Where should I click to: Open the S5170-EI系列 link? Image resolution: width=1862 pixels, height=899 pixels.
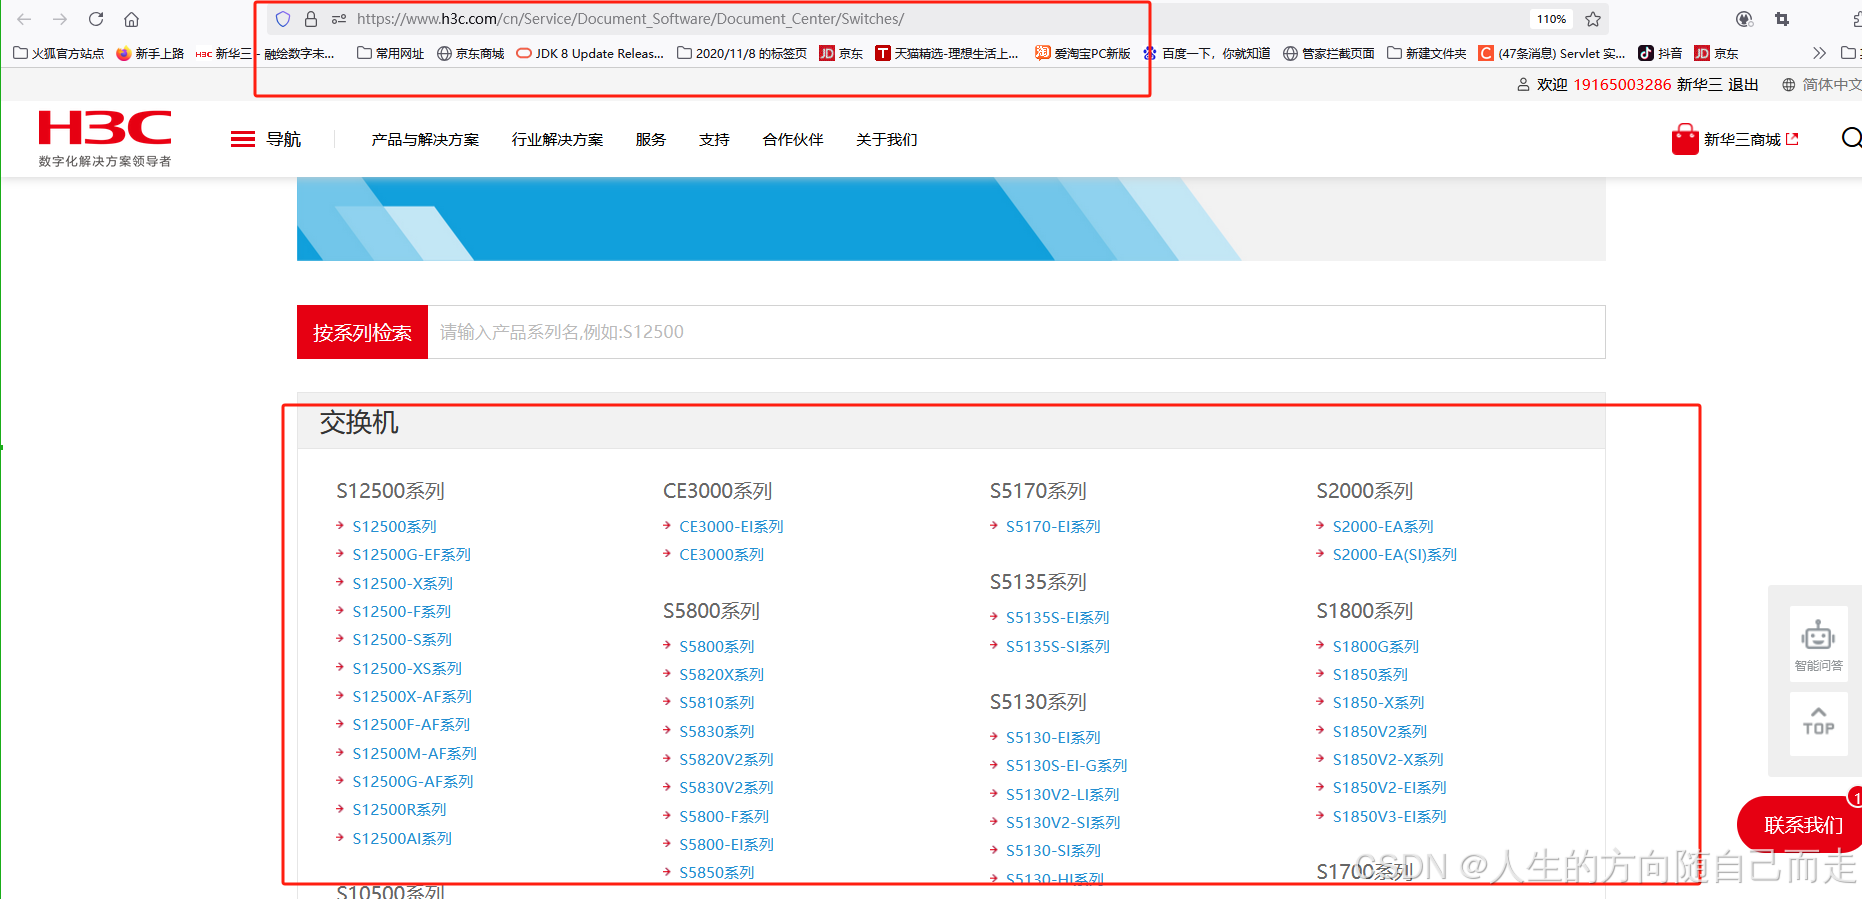click(x=1053, y=526)
